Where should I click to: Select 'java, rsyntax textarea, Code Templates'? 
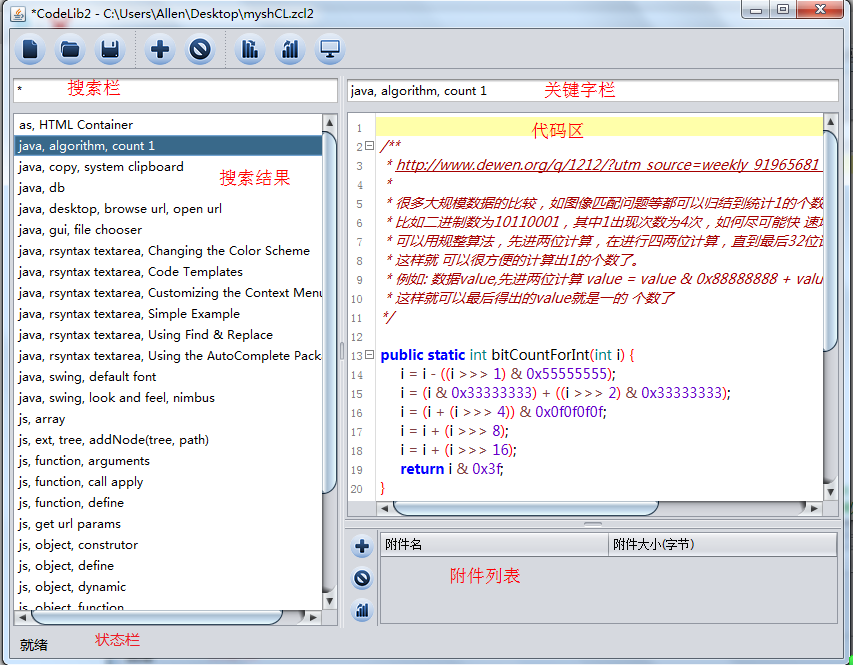168,272
